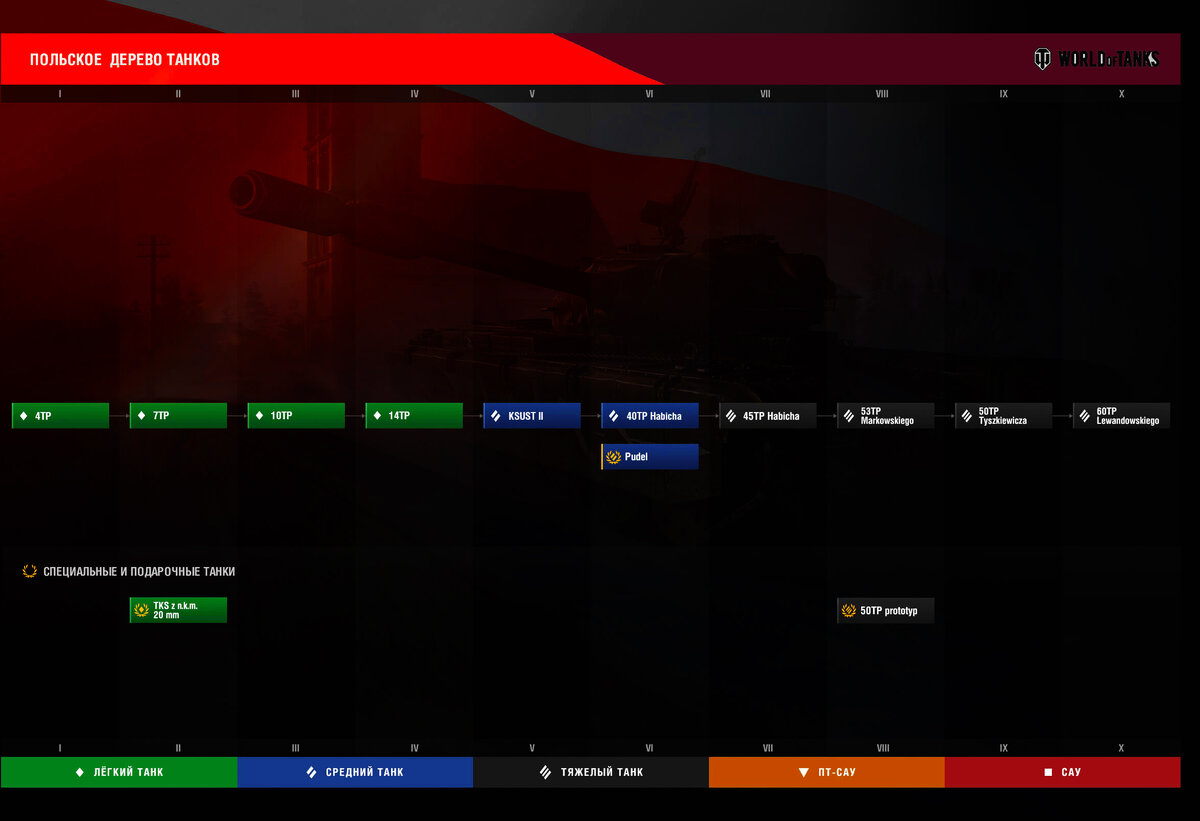Select the 50TP Tyszkiewicza tank
This screenshot has height=821, width=1200.
pyautogui.click(x=1004, y=416)
